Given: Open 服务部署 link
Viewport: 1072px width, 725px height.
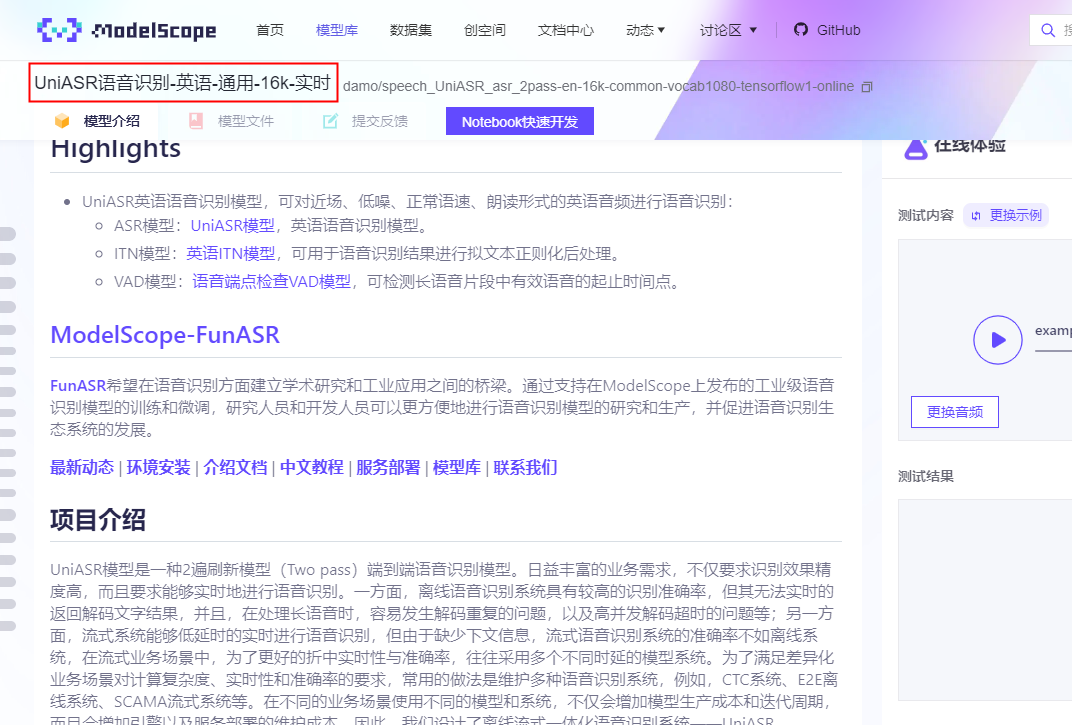Looking at the screenshot, I should (388, 468).
